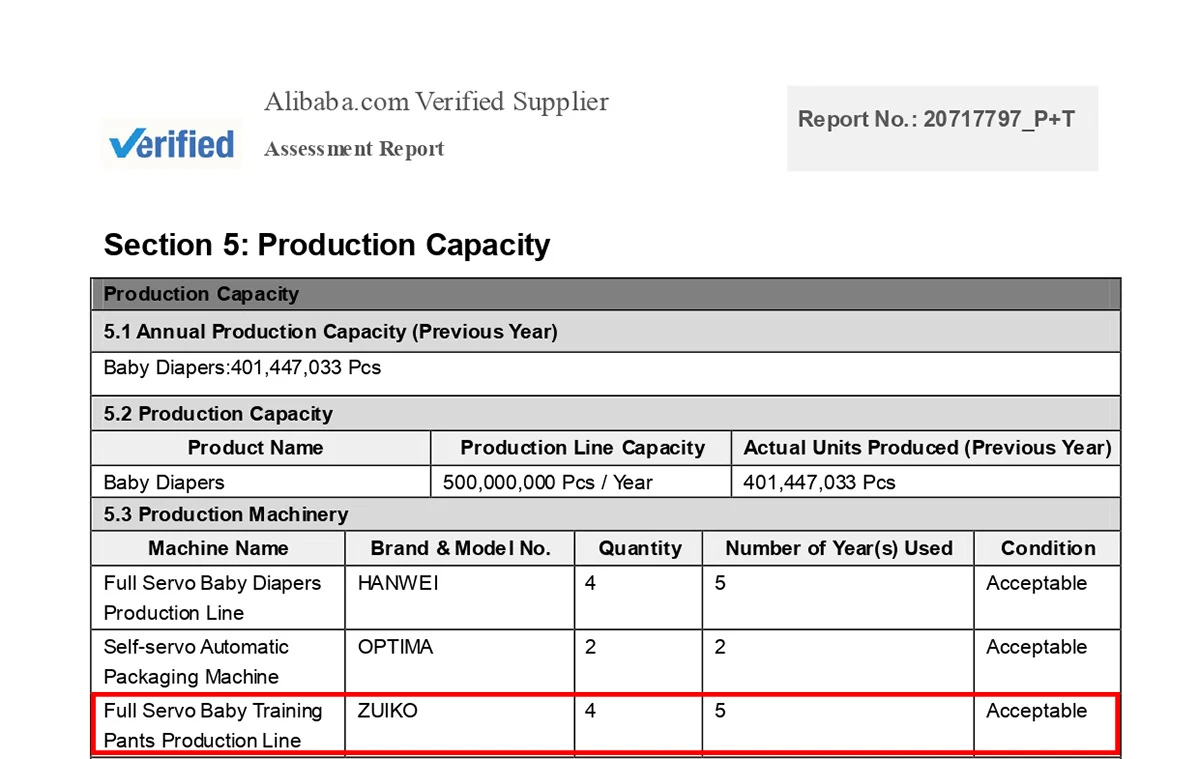Select the Brand & Model No. column header
This screenshot has width=1200, height=759.
460,548
